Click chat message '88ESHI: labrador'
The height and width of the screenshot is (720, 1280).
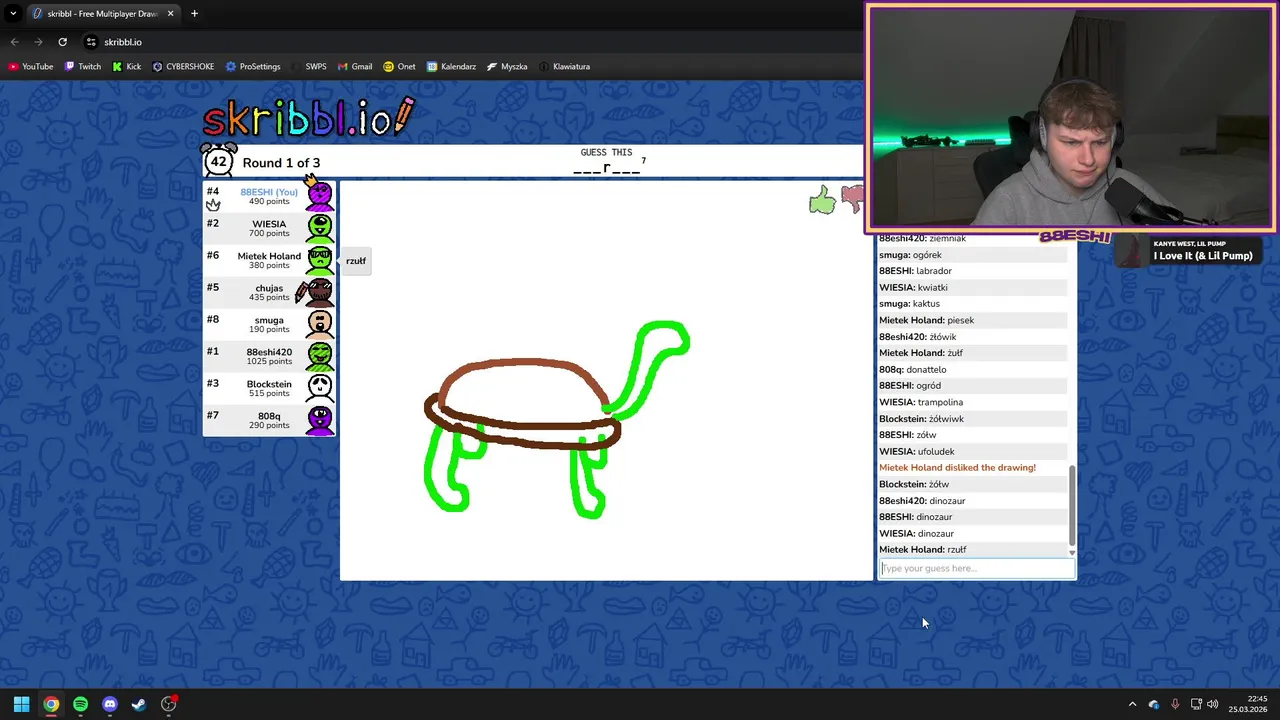pos(915,271)
